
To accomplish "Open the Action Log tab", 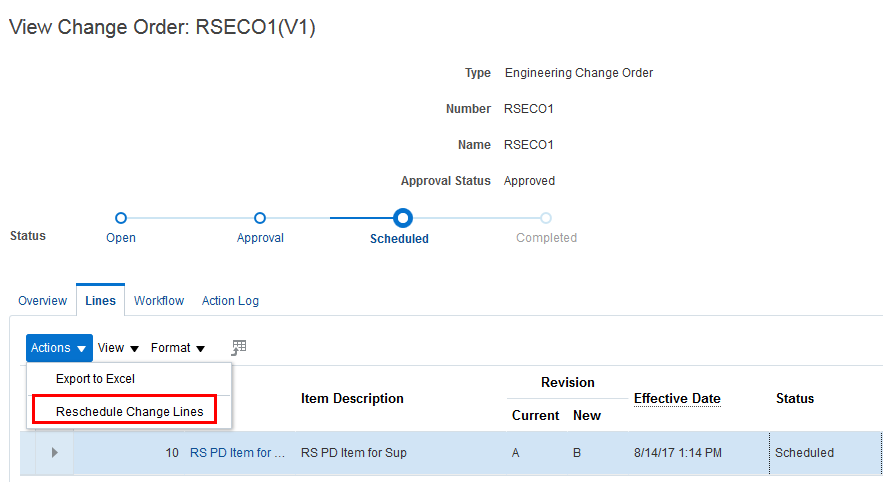I will [230, 301].
